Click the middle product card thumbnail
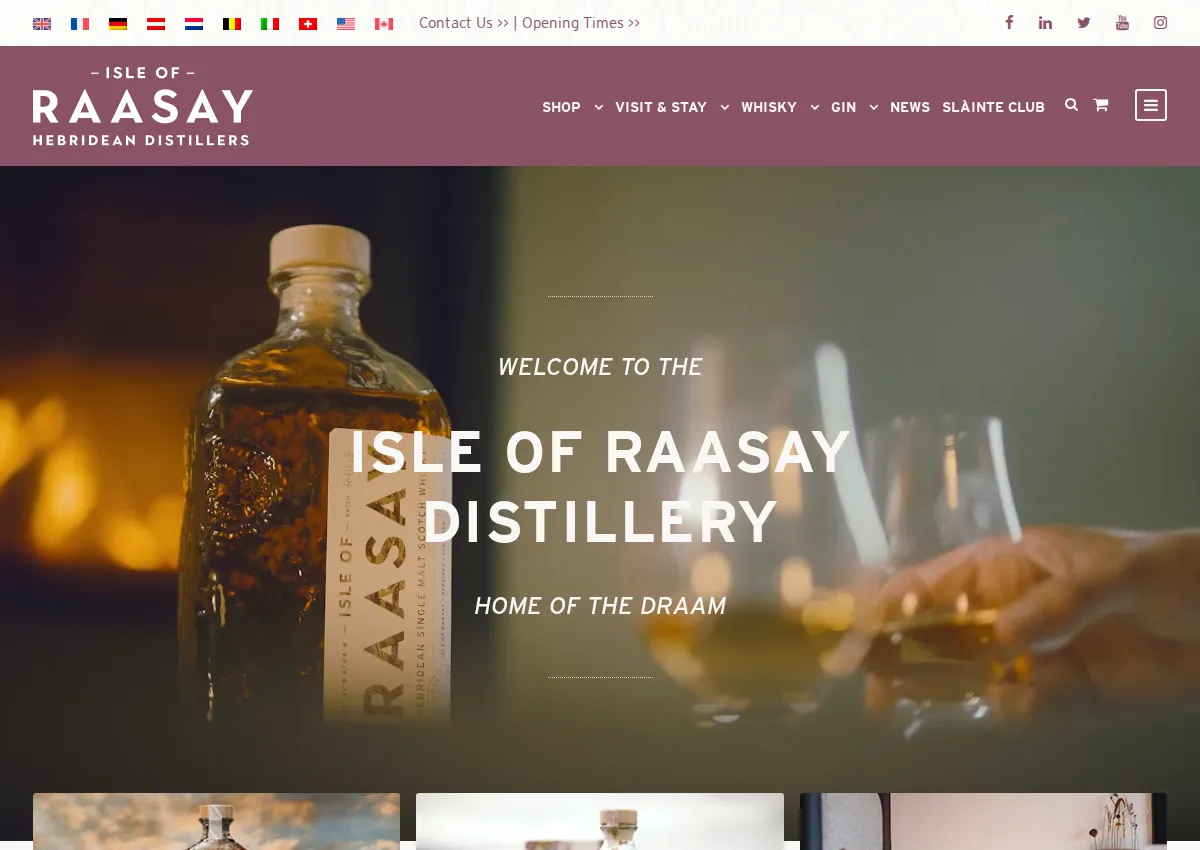Viewport: 1200px width, 850px height. [x=600, y=821]
